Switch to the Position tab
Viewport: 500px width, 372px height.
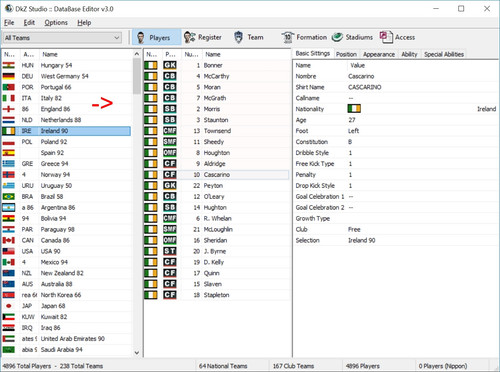click(x=346, y=54)
